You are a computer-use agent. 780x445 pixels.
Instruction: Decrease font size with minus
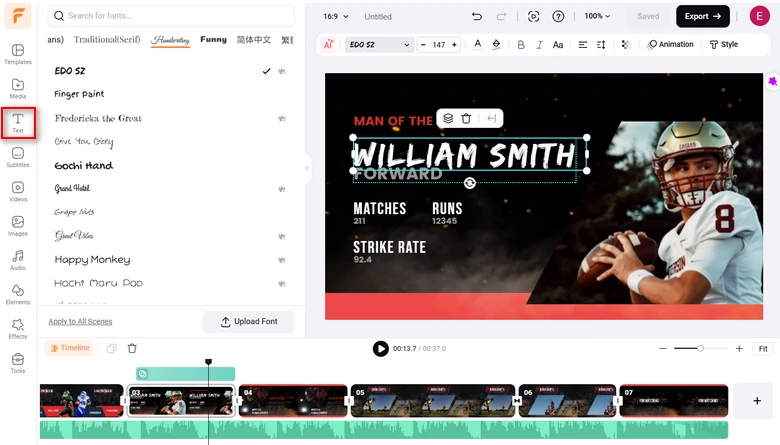423,45
